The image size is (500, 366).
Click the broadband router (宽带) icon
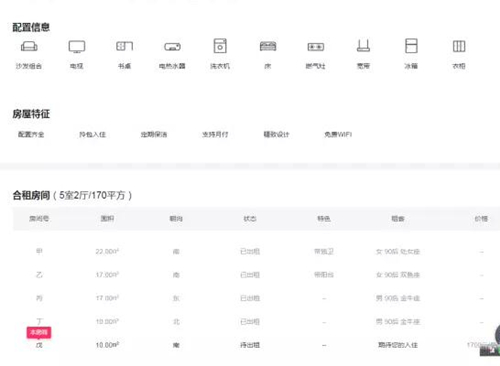[x=363, y=46]
